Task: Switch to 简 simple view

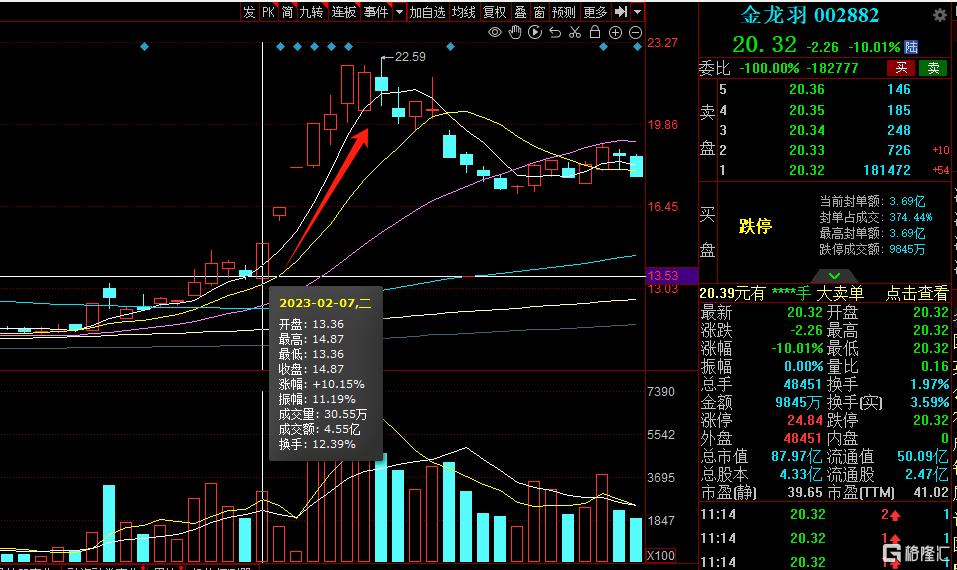Action: click(x=287, y=12)
